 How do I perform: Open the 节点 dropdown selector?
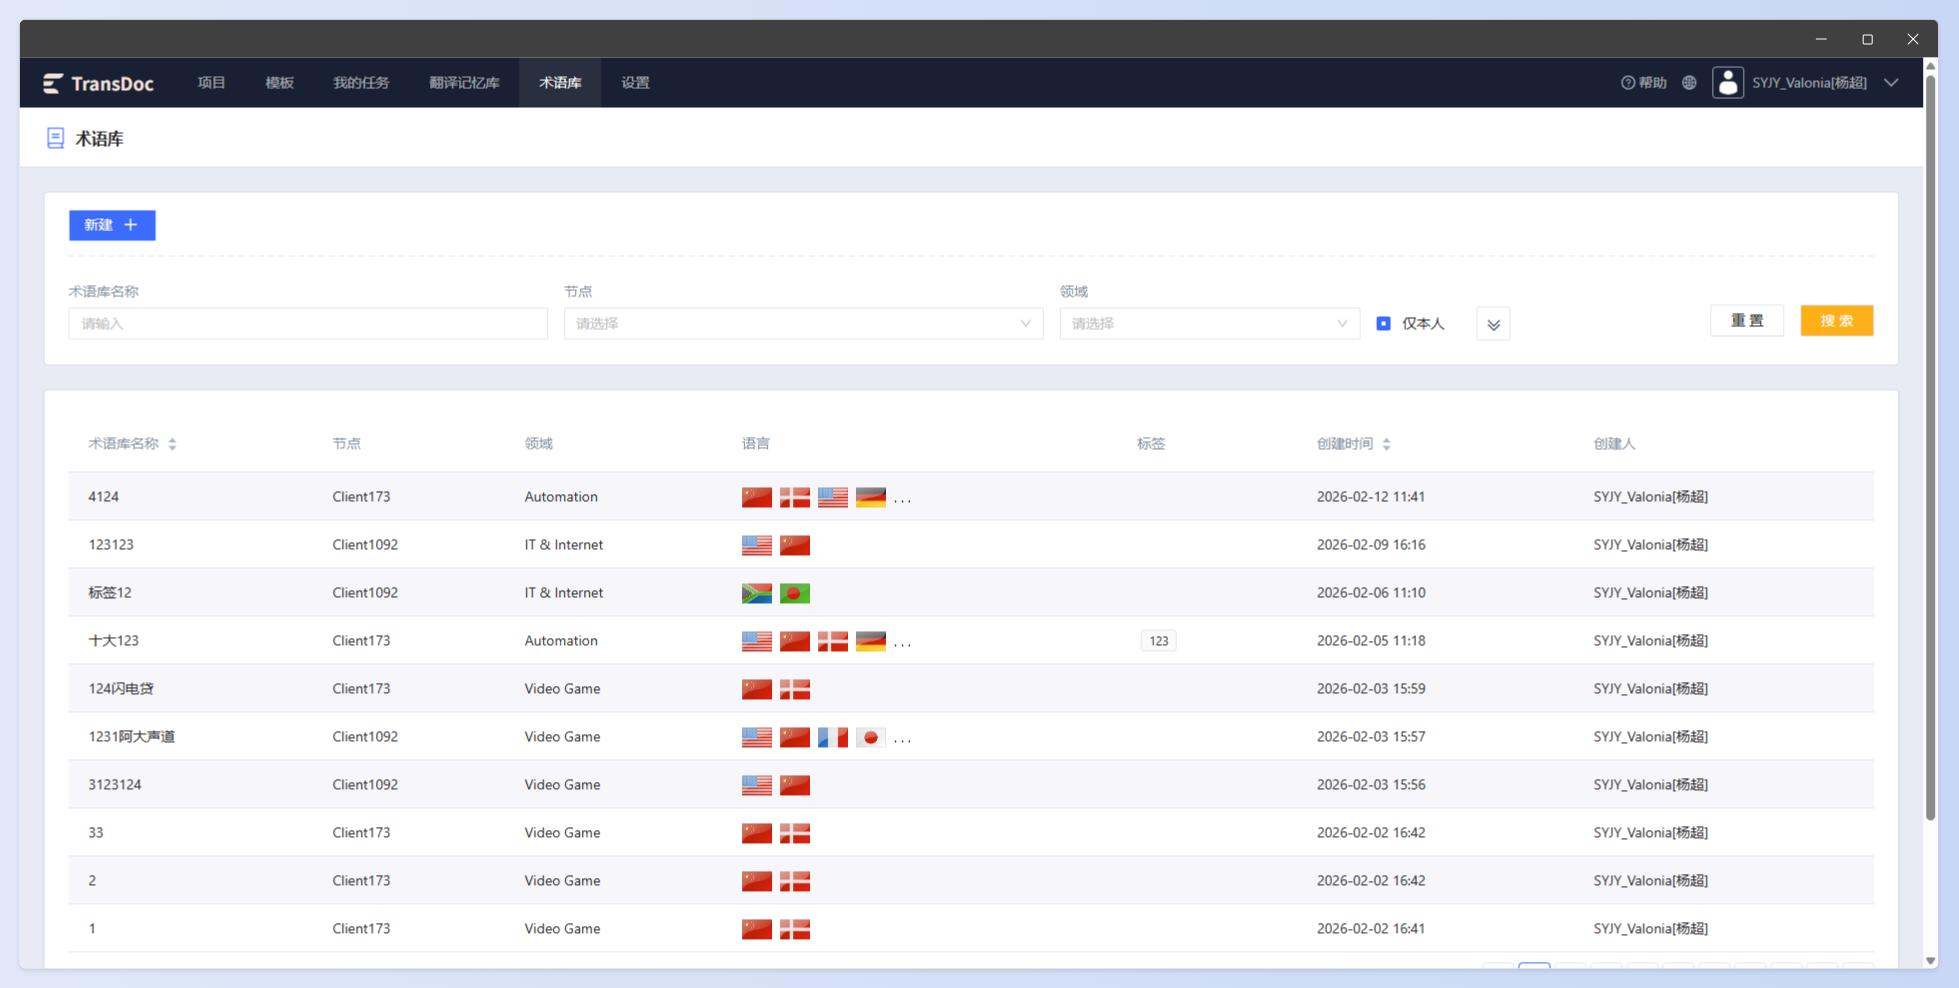pyautogui.click(x=804, y=323)
